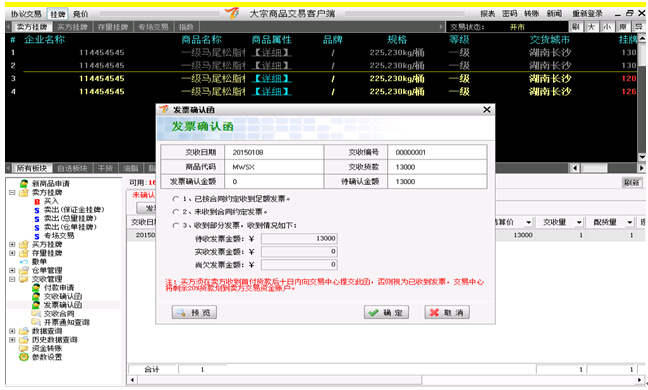648x390 pixels.
Task: Expand the 数据查询 tree folder
Action: (x=12, y=331)
